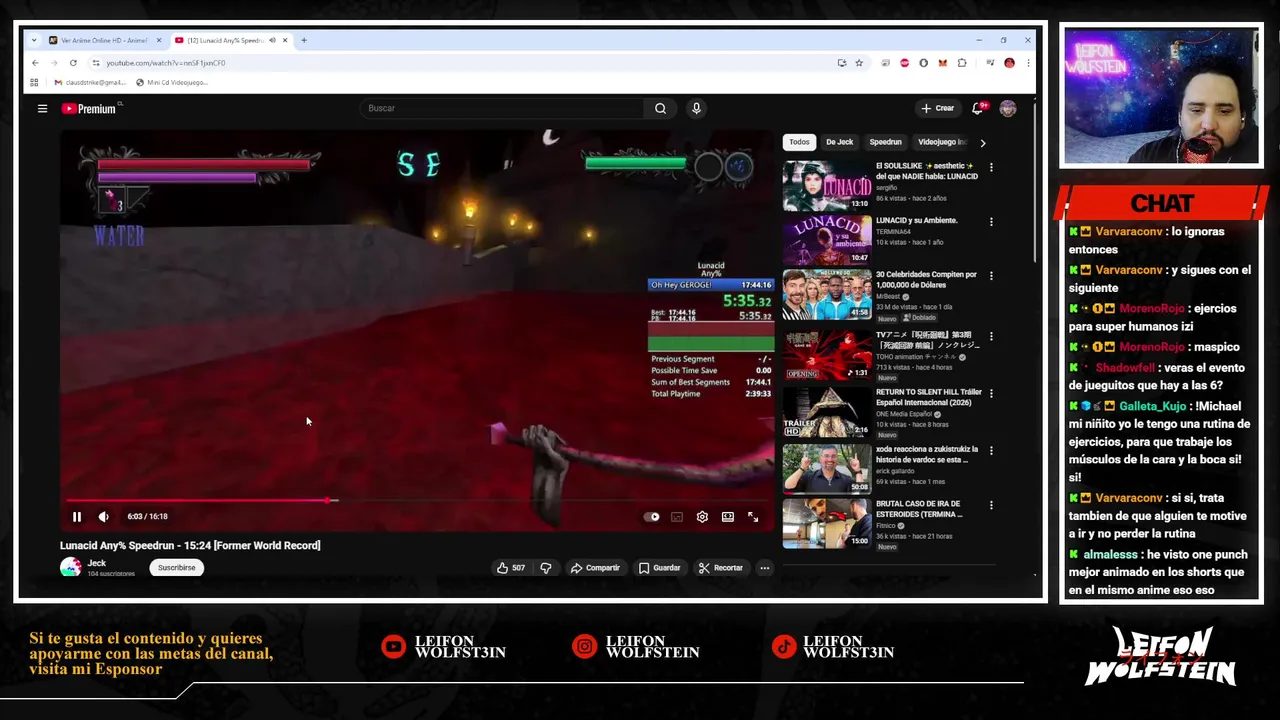
Task: Open options menu for 'LUNACID y su Ambiente'
Action: coord(991,222)
